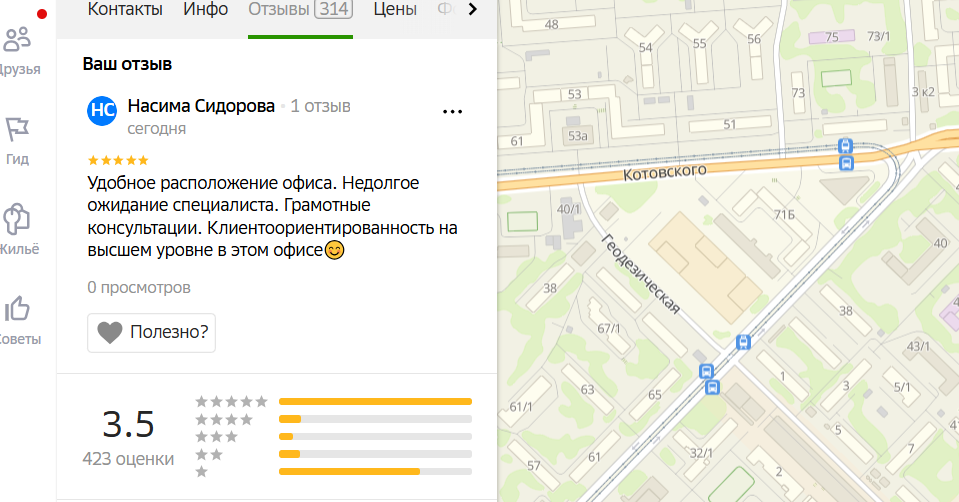Select building 56 on the map
959x502 pixels.
click(x=754, y=39)
